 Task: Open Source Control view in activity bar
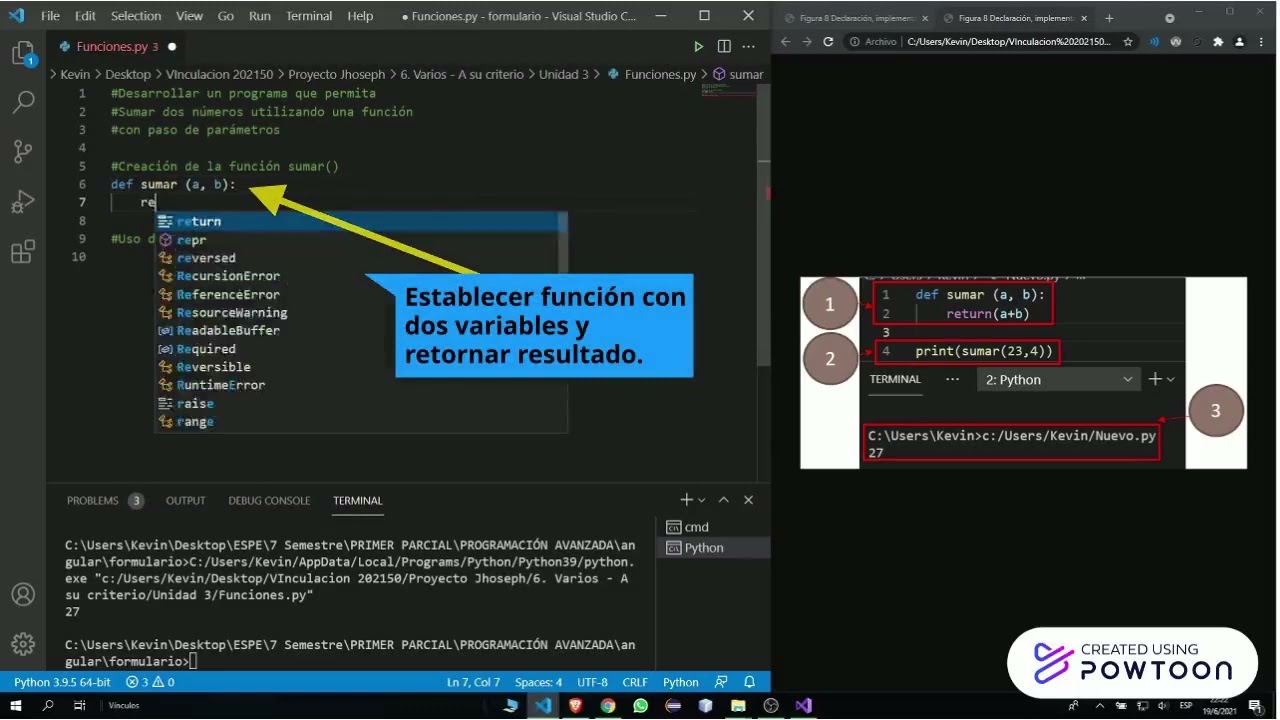[23, 152]
